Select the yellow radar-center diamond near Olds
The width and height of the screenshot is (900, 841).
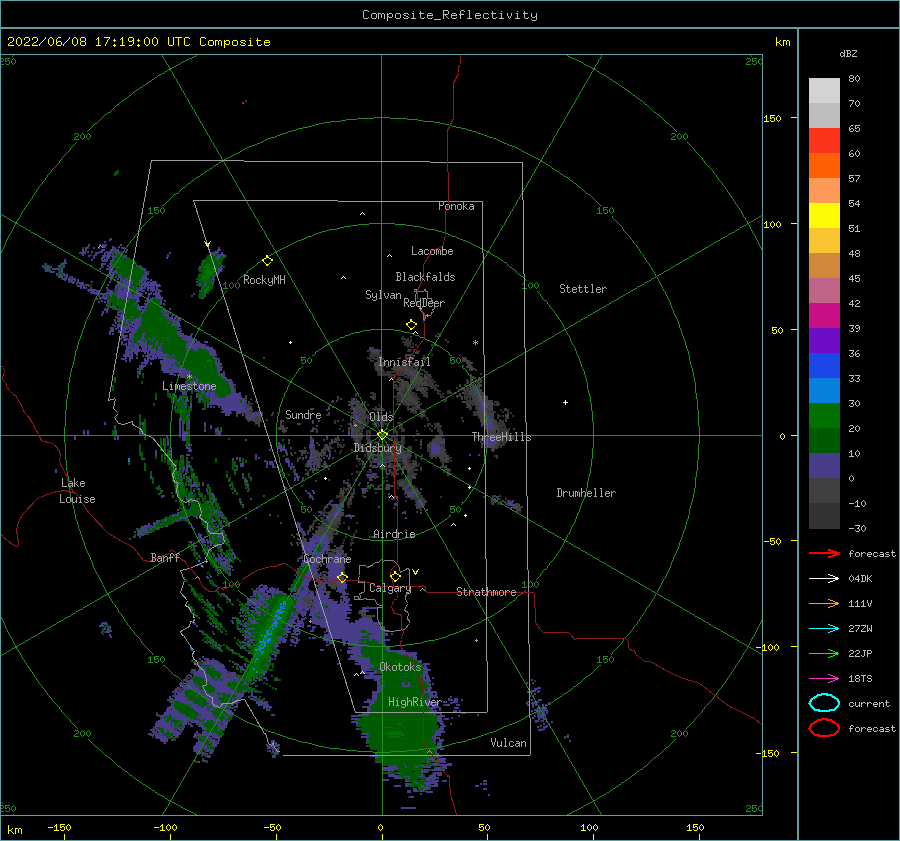coord(382,435)
